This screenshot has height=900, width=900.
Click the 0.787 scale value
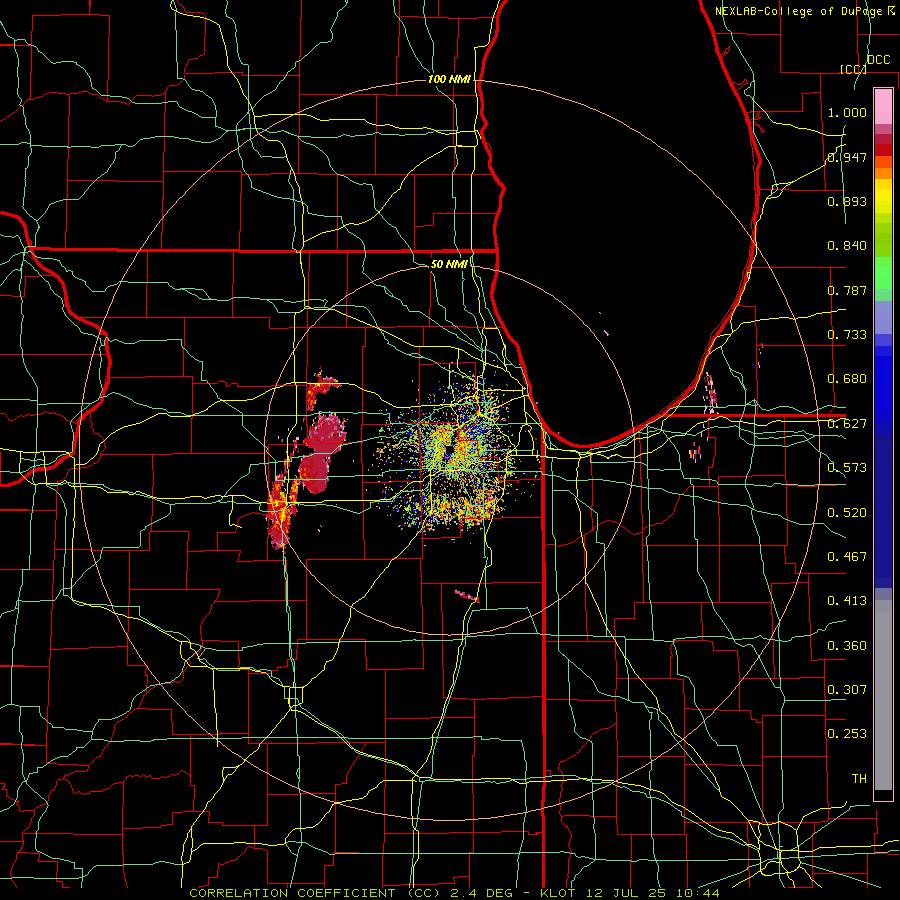click(x=847, y=290)
